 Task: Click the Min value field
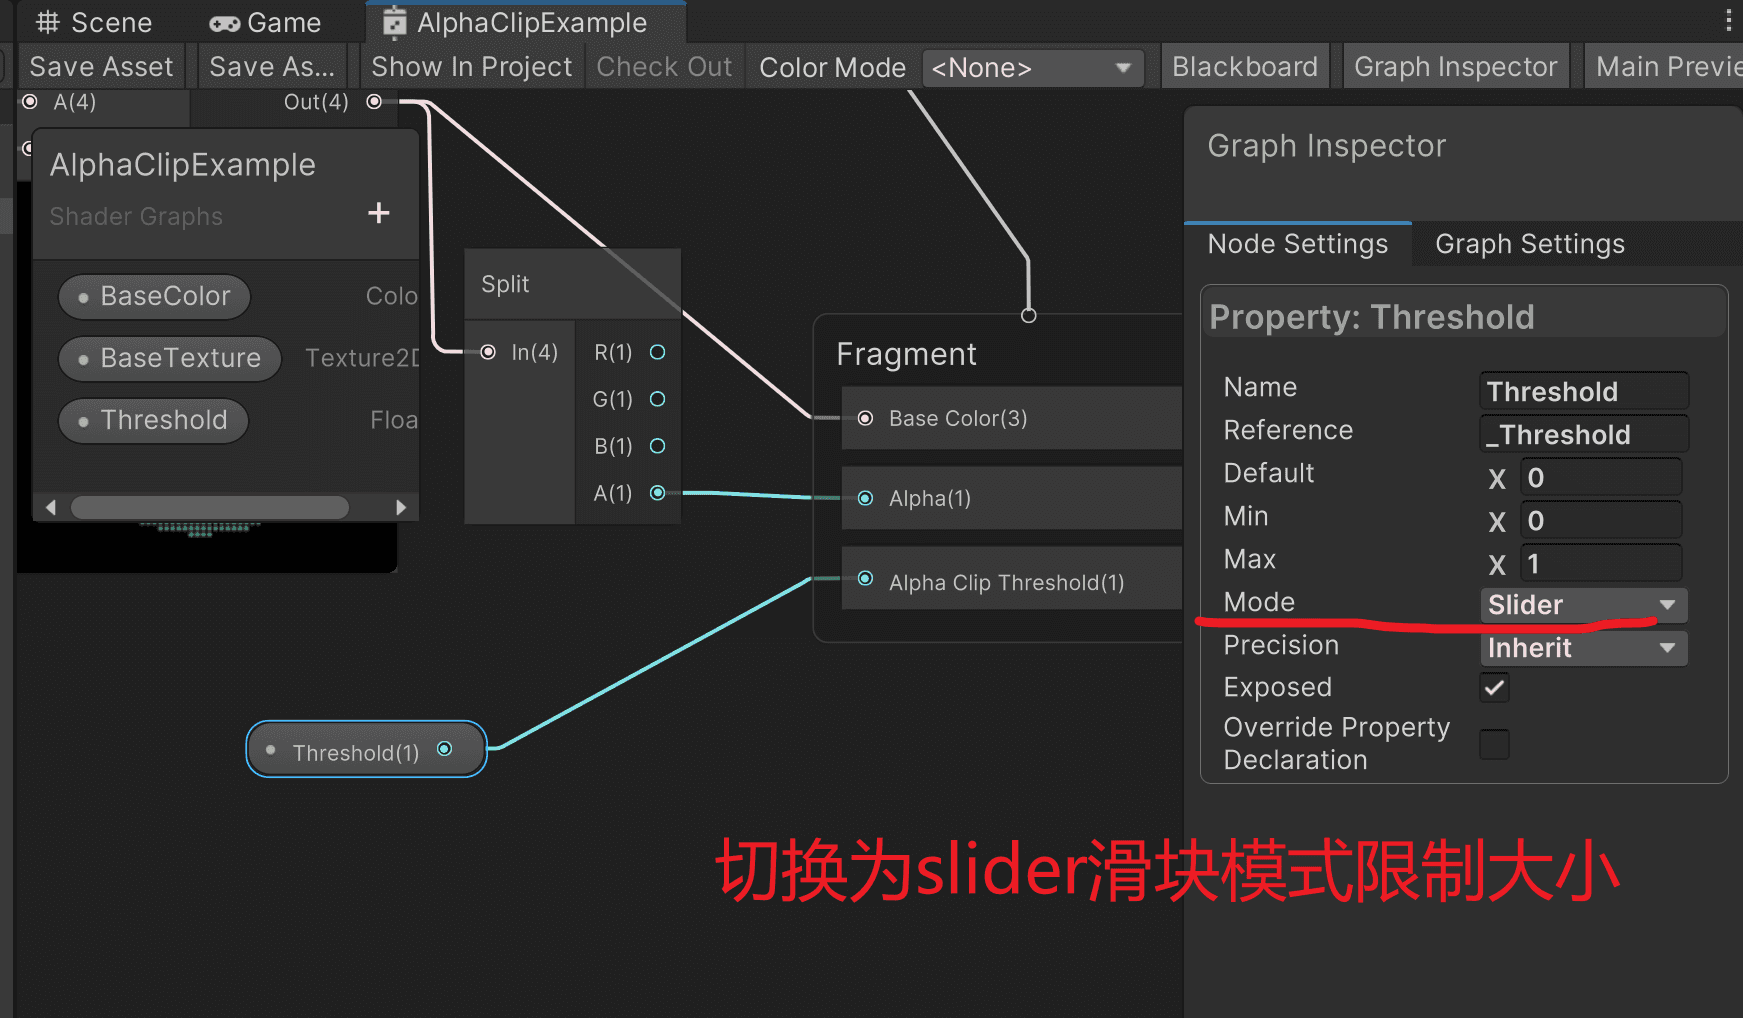(1601, 520)
